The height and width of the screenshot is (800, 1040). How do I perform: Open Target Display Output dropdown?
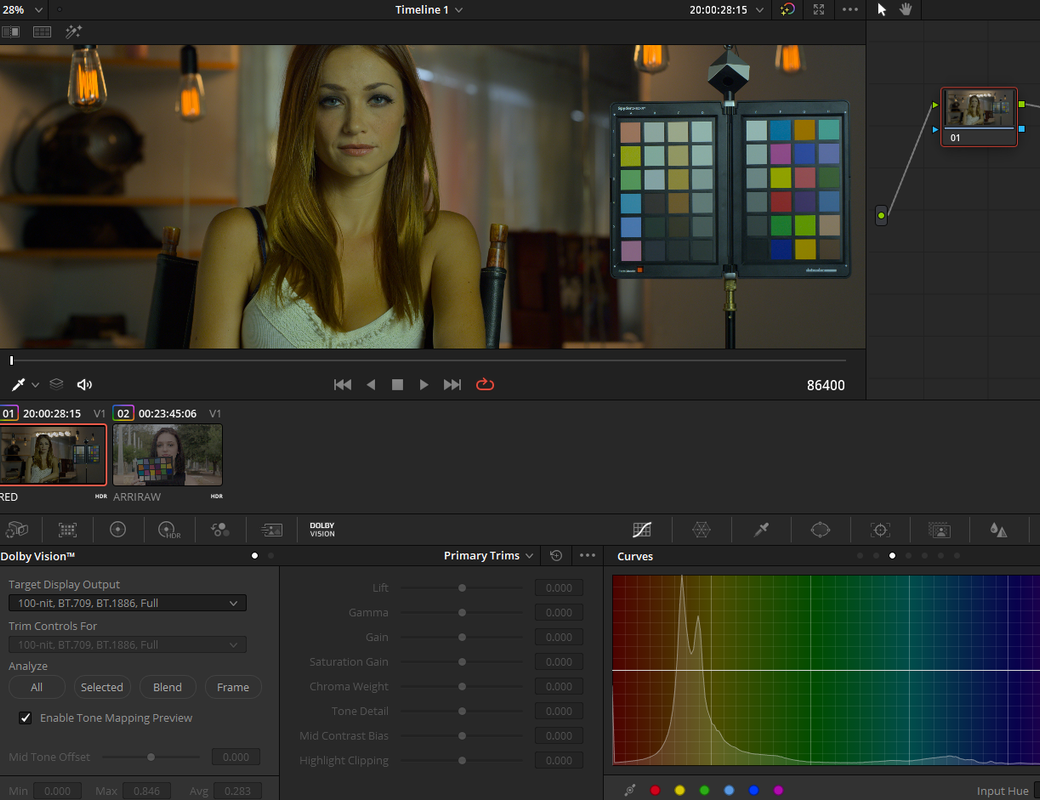(x=127, y=603)
